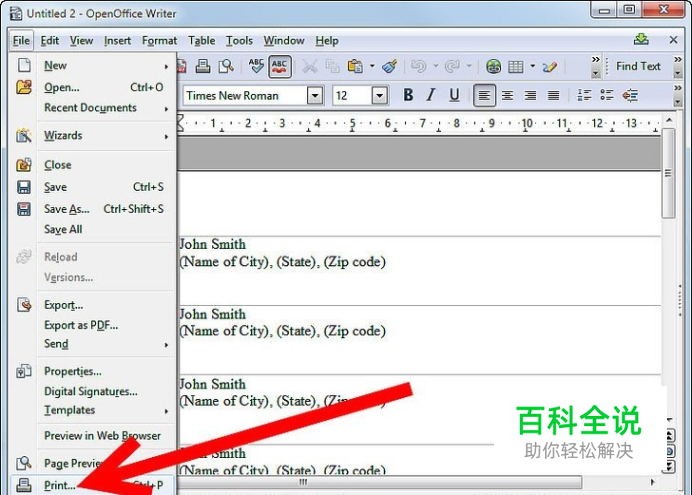Toggle the AutoSpellcheck toolbar button
Image resolution: width=692 pixels, height=495 pixels.
(x=280, y=67)
